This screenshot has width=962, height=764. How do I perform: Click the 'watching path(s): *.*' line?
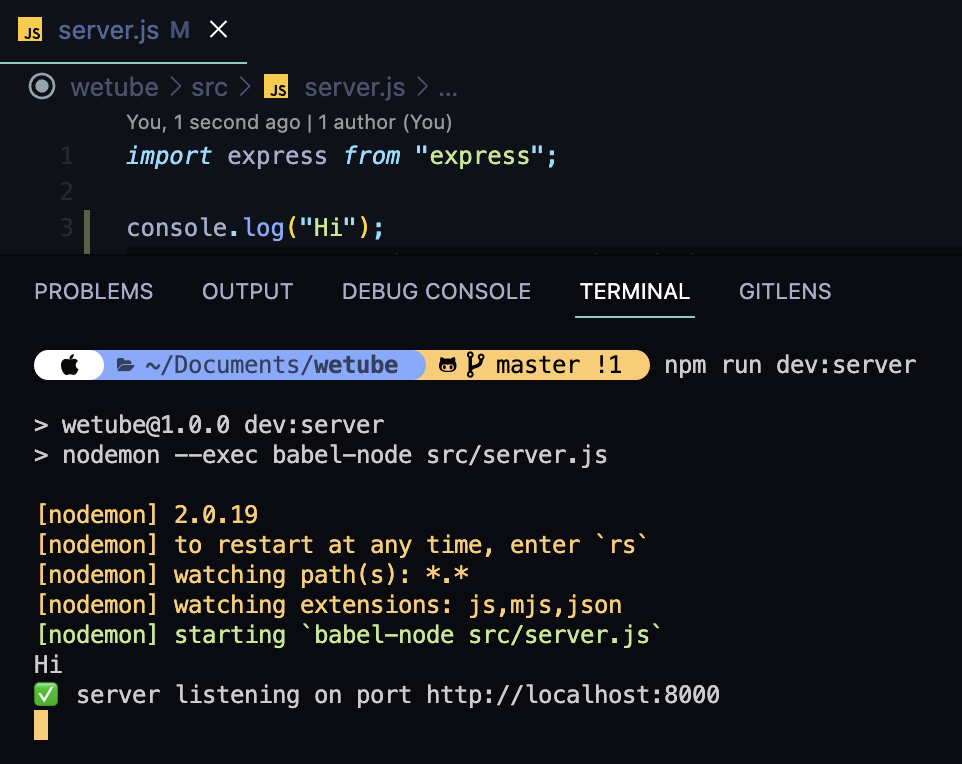coord(253,574)
